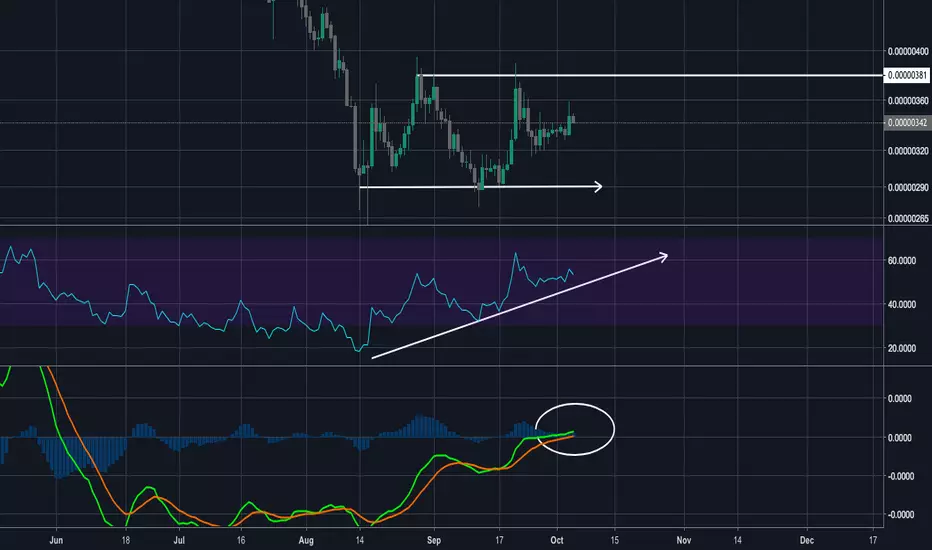Select the white 0.00000381 resistance line
The width and height of the screenshot is (932, 550).
651,76
